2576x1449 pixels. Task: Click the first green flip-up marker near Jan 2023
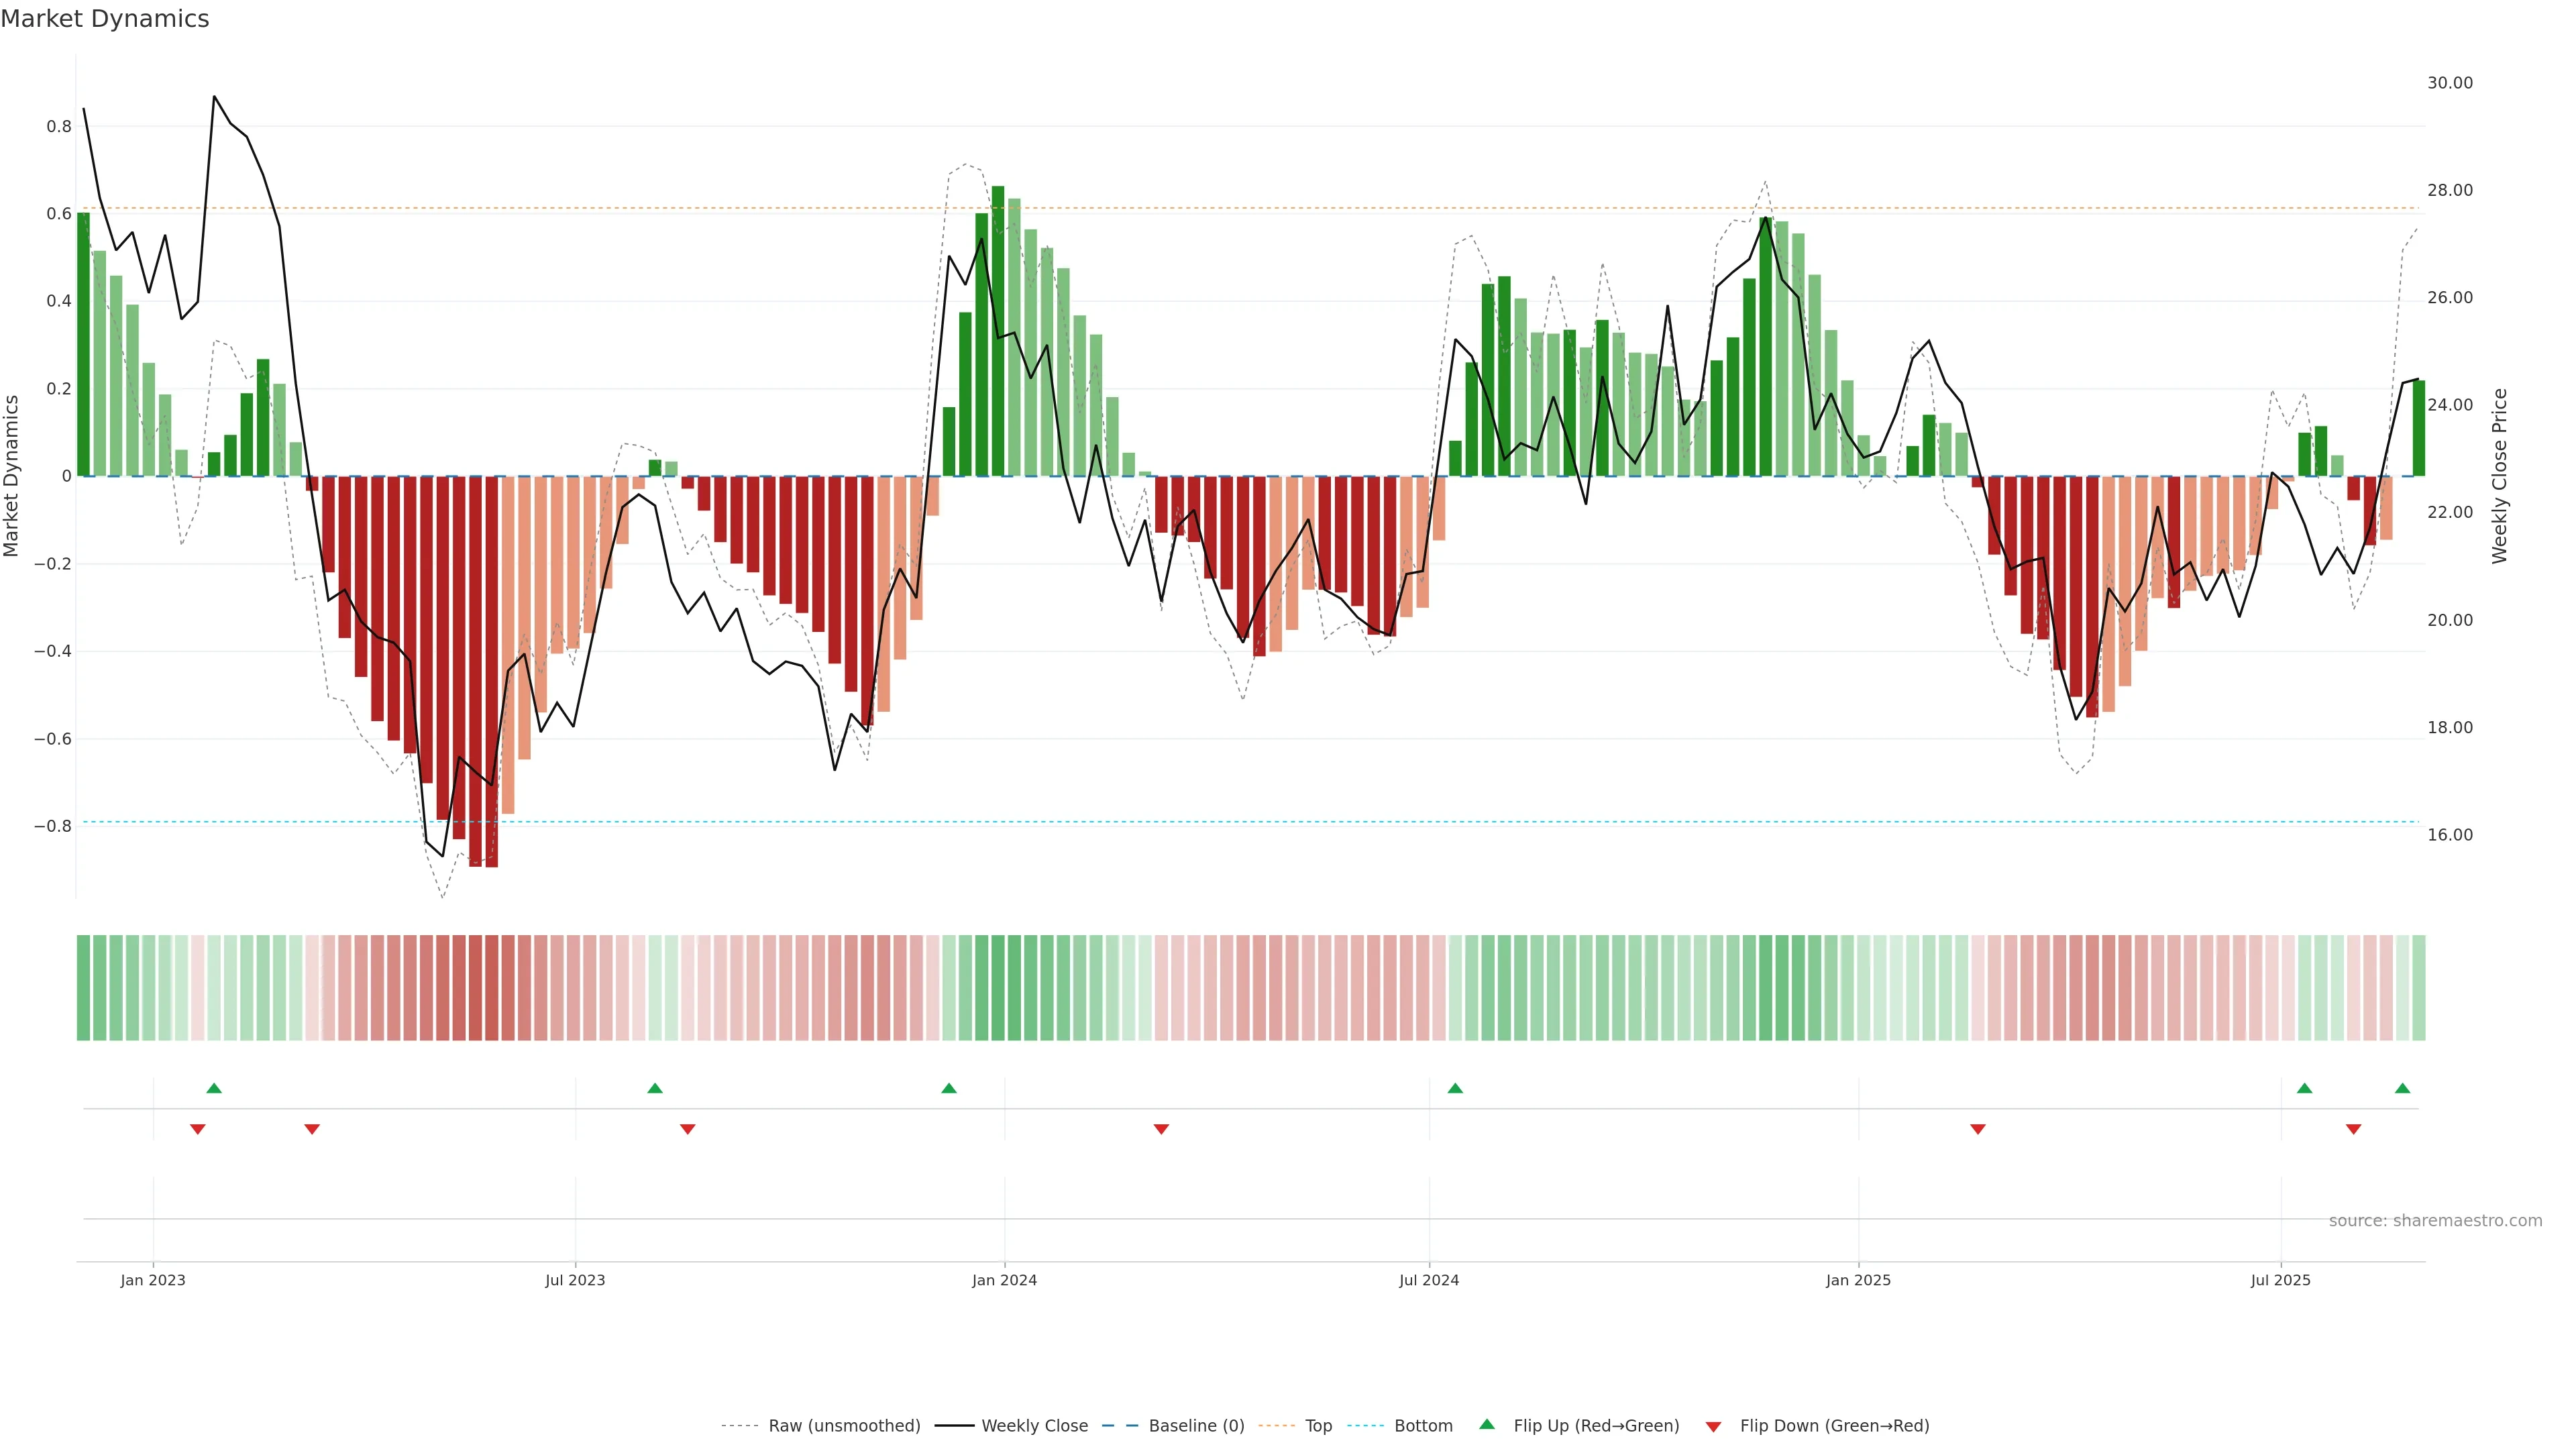point(214,1088)
